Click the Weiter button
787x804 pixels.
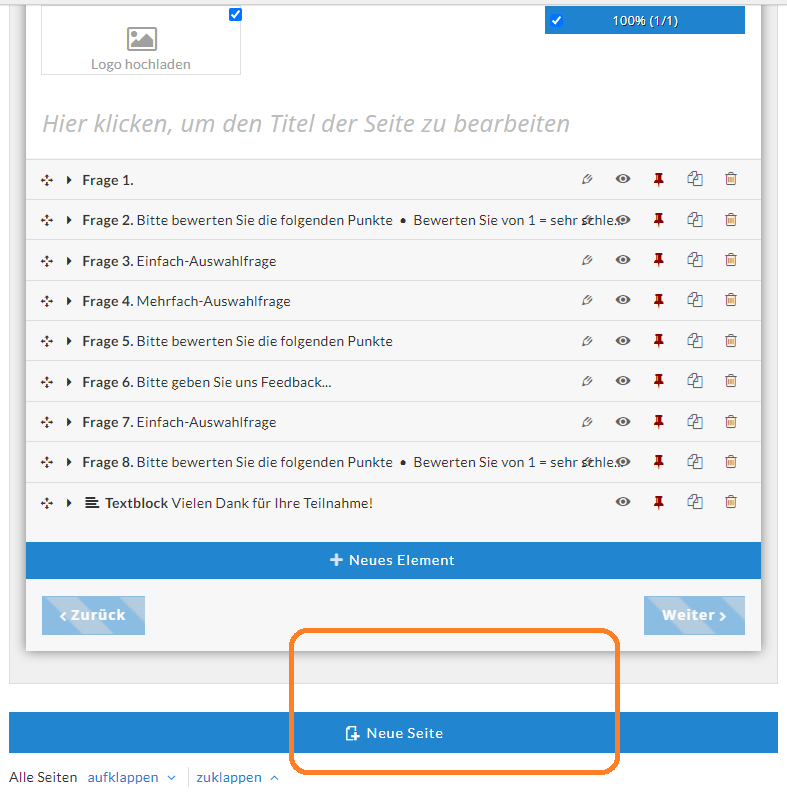tap(694, 615)
